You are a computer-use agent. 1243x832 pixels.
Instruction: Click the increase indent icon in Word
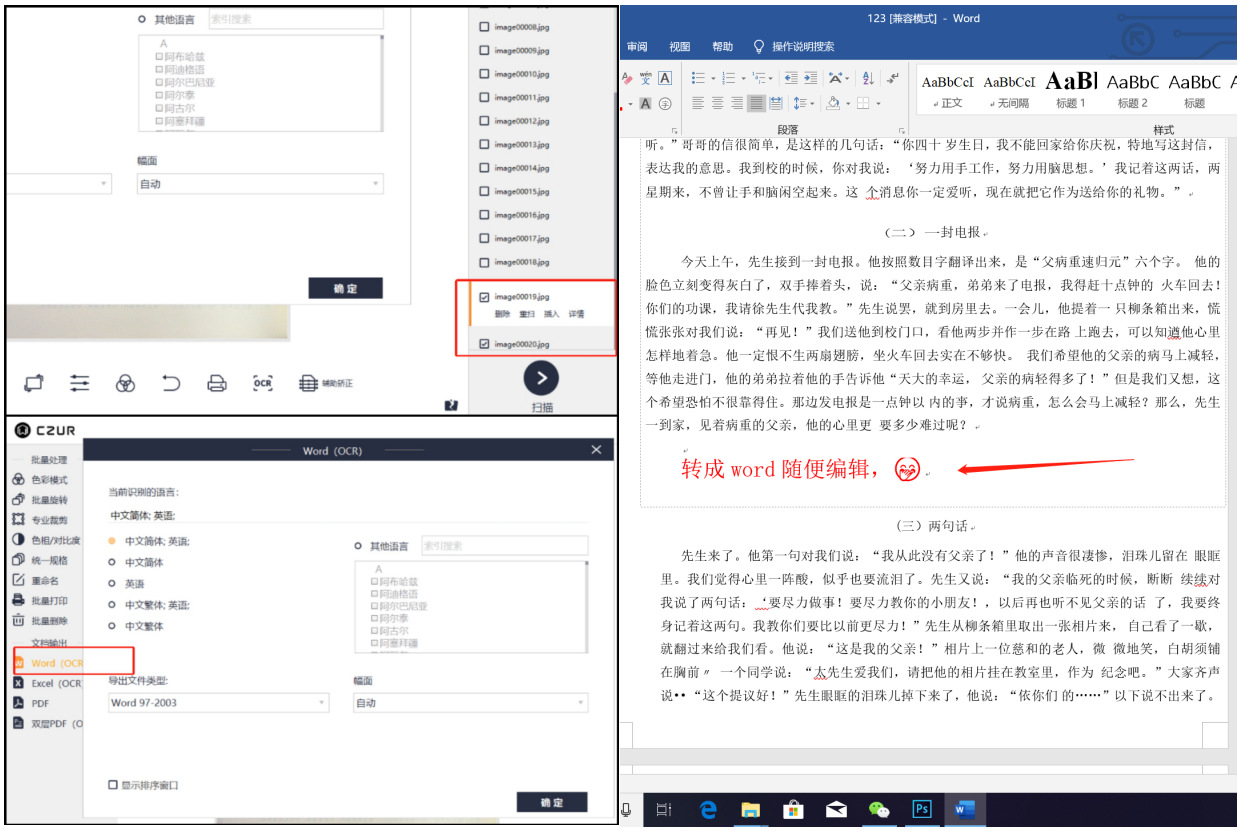[811, 78]
